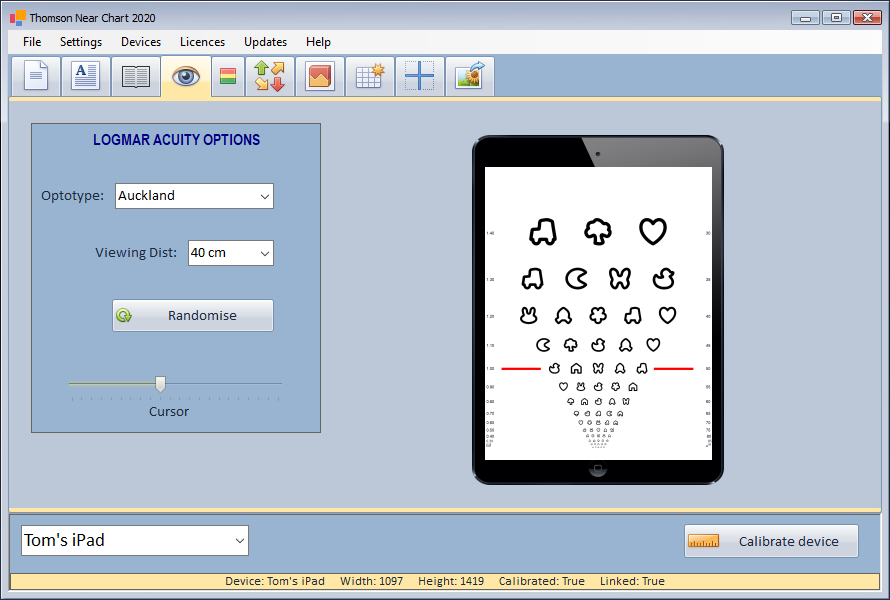This screenshot has width=890, height=600.
Task: Click the Randomise button
Action: (193, 315)
